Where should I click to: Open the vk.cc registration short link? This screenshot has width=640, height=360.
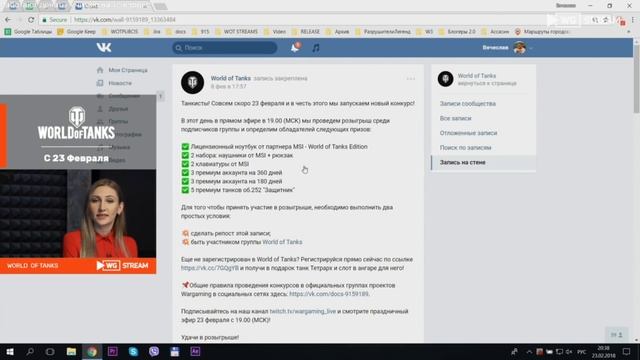click(x=210, y=268)
